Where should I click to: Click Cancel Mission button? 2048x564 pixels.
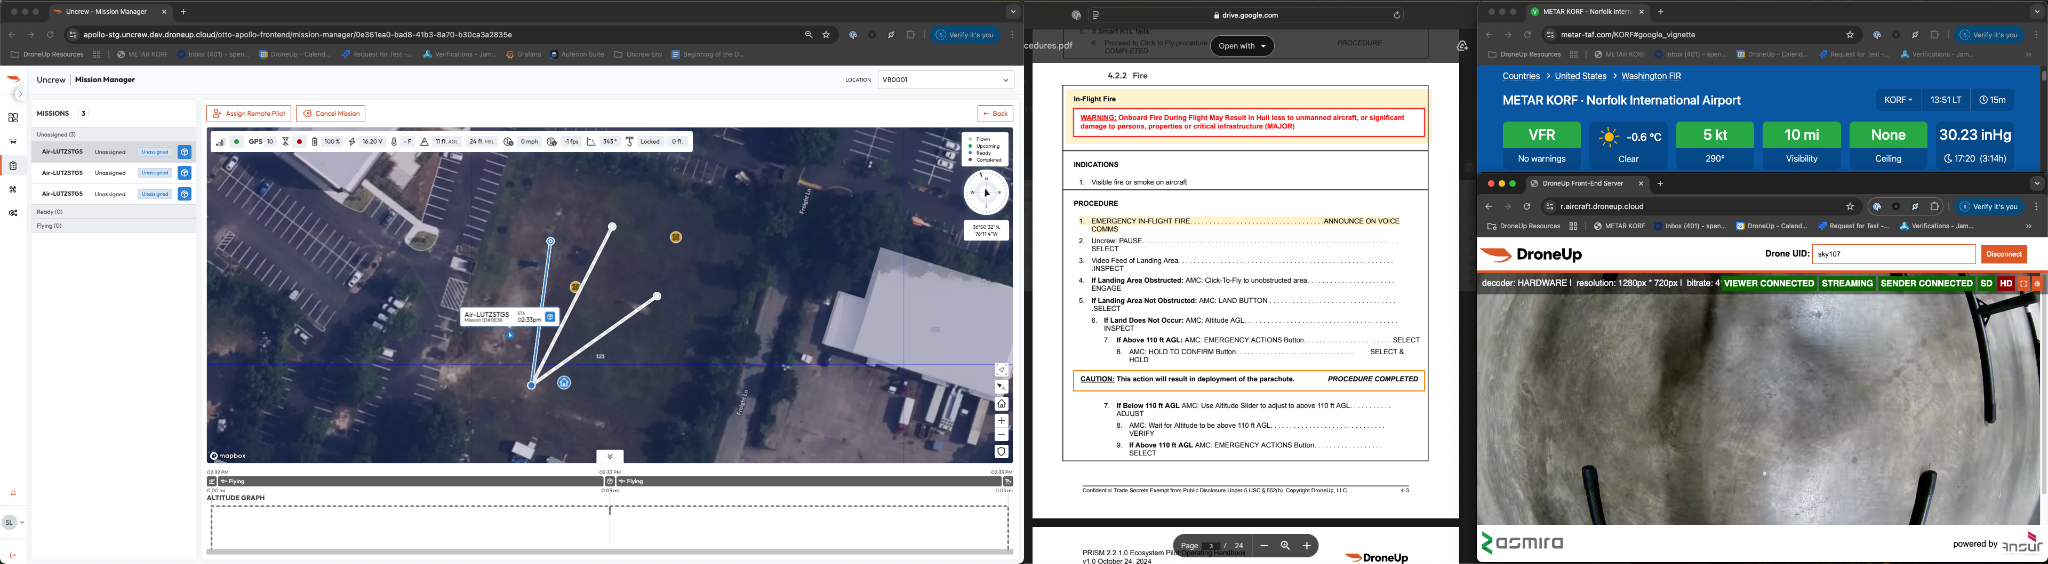(x=331, y=113)
